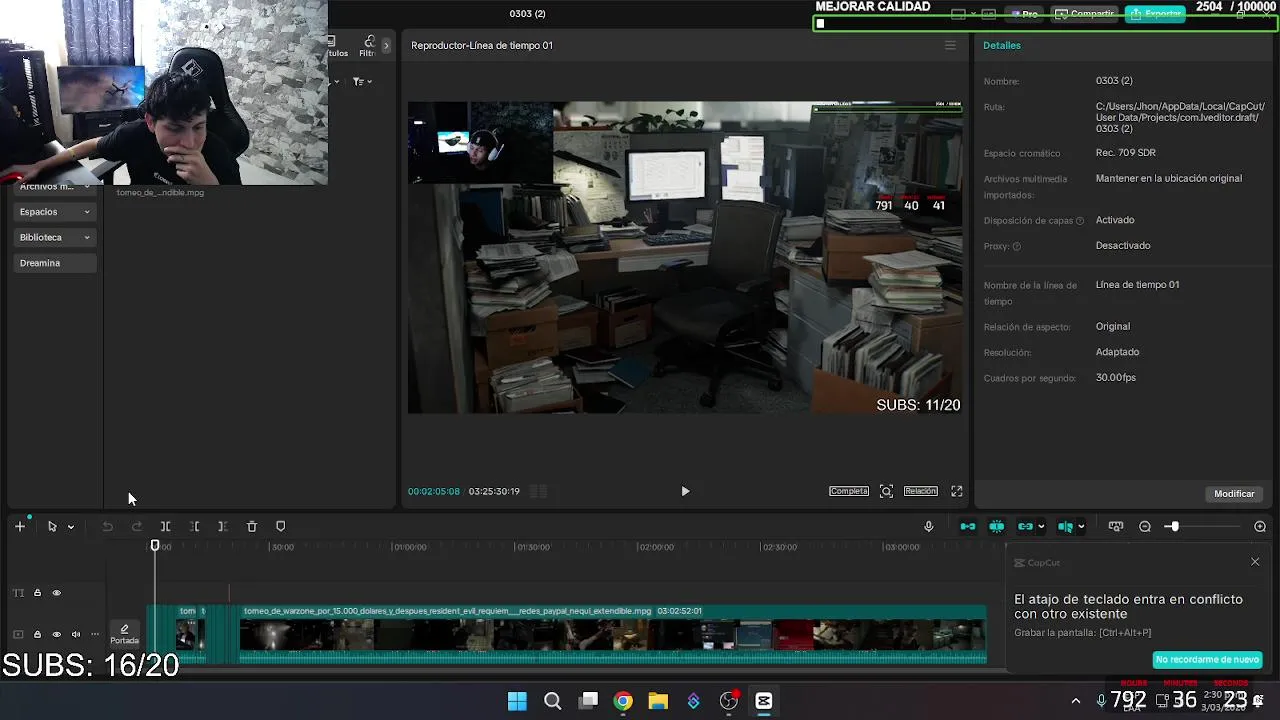Screen dimensions: 1280x720
Task: Open CapCut from the taskbar
Action: click(764, 701)
